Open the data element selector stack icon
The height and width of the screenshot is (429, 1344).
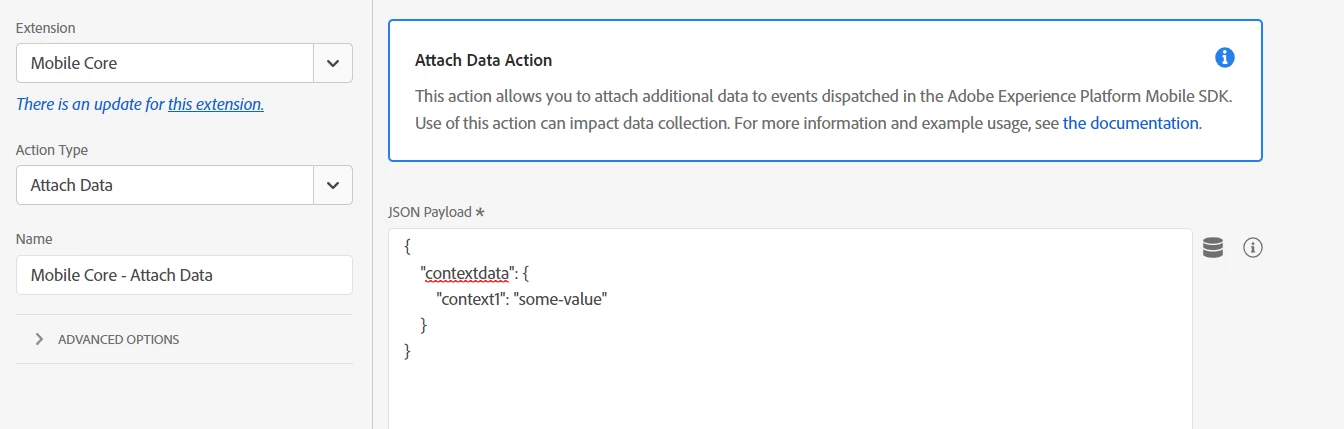pyautogui.click(x=1212, y=248)
